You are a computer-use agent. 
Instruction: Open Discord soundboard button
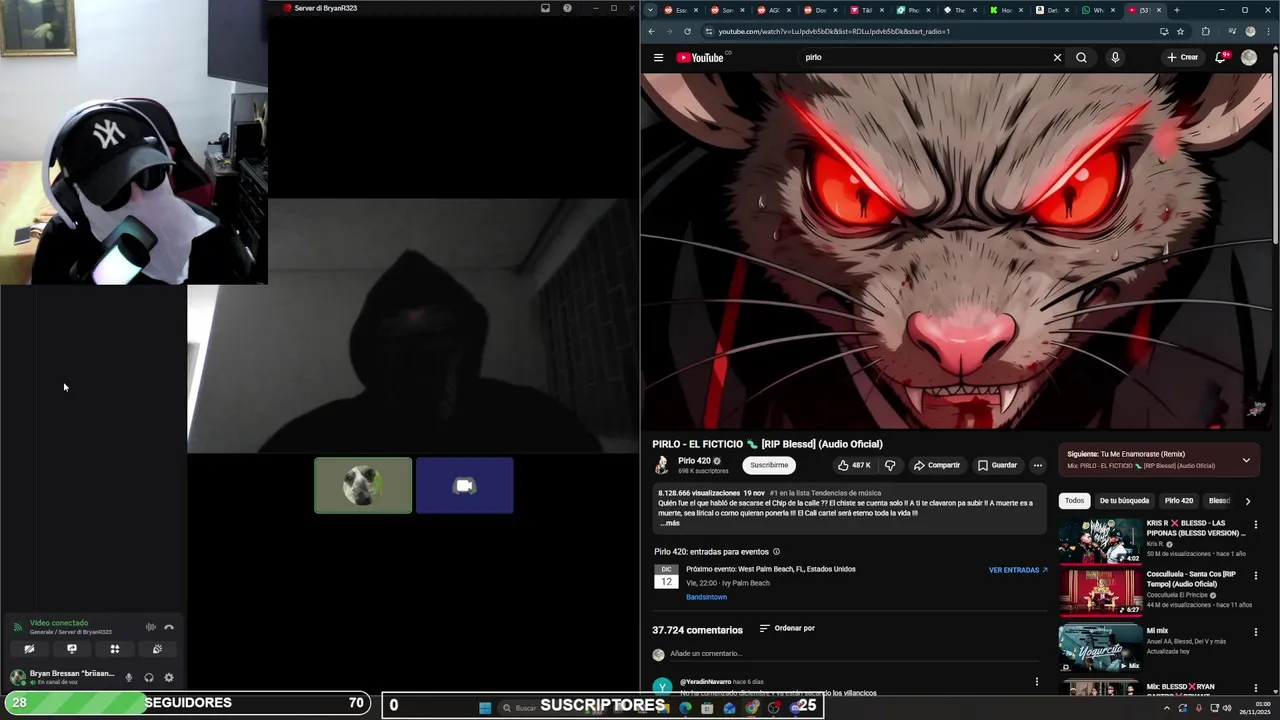pyautogui.click(x=157, y=649)
